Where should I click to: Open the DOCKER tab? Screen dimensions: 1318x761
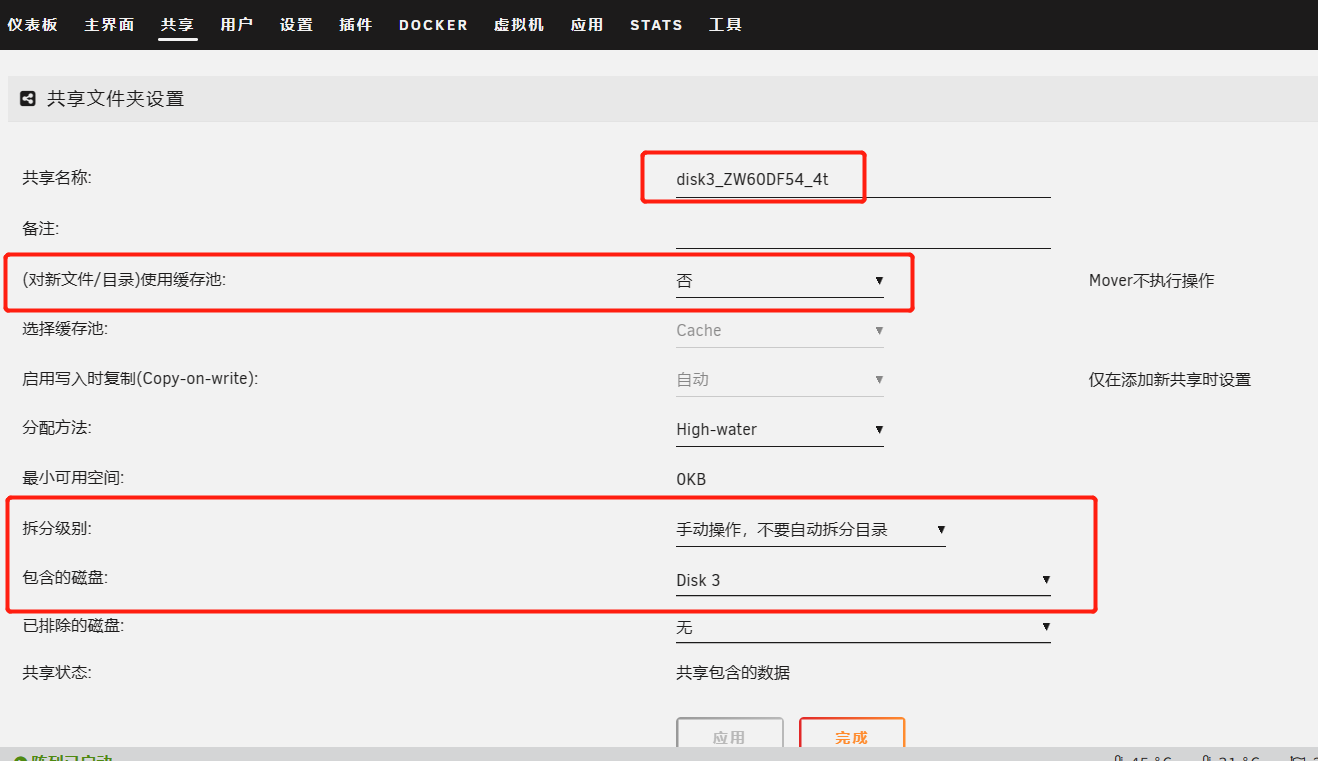pyautogui.click(x=433, y=25)
